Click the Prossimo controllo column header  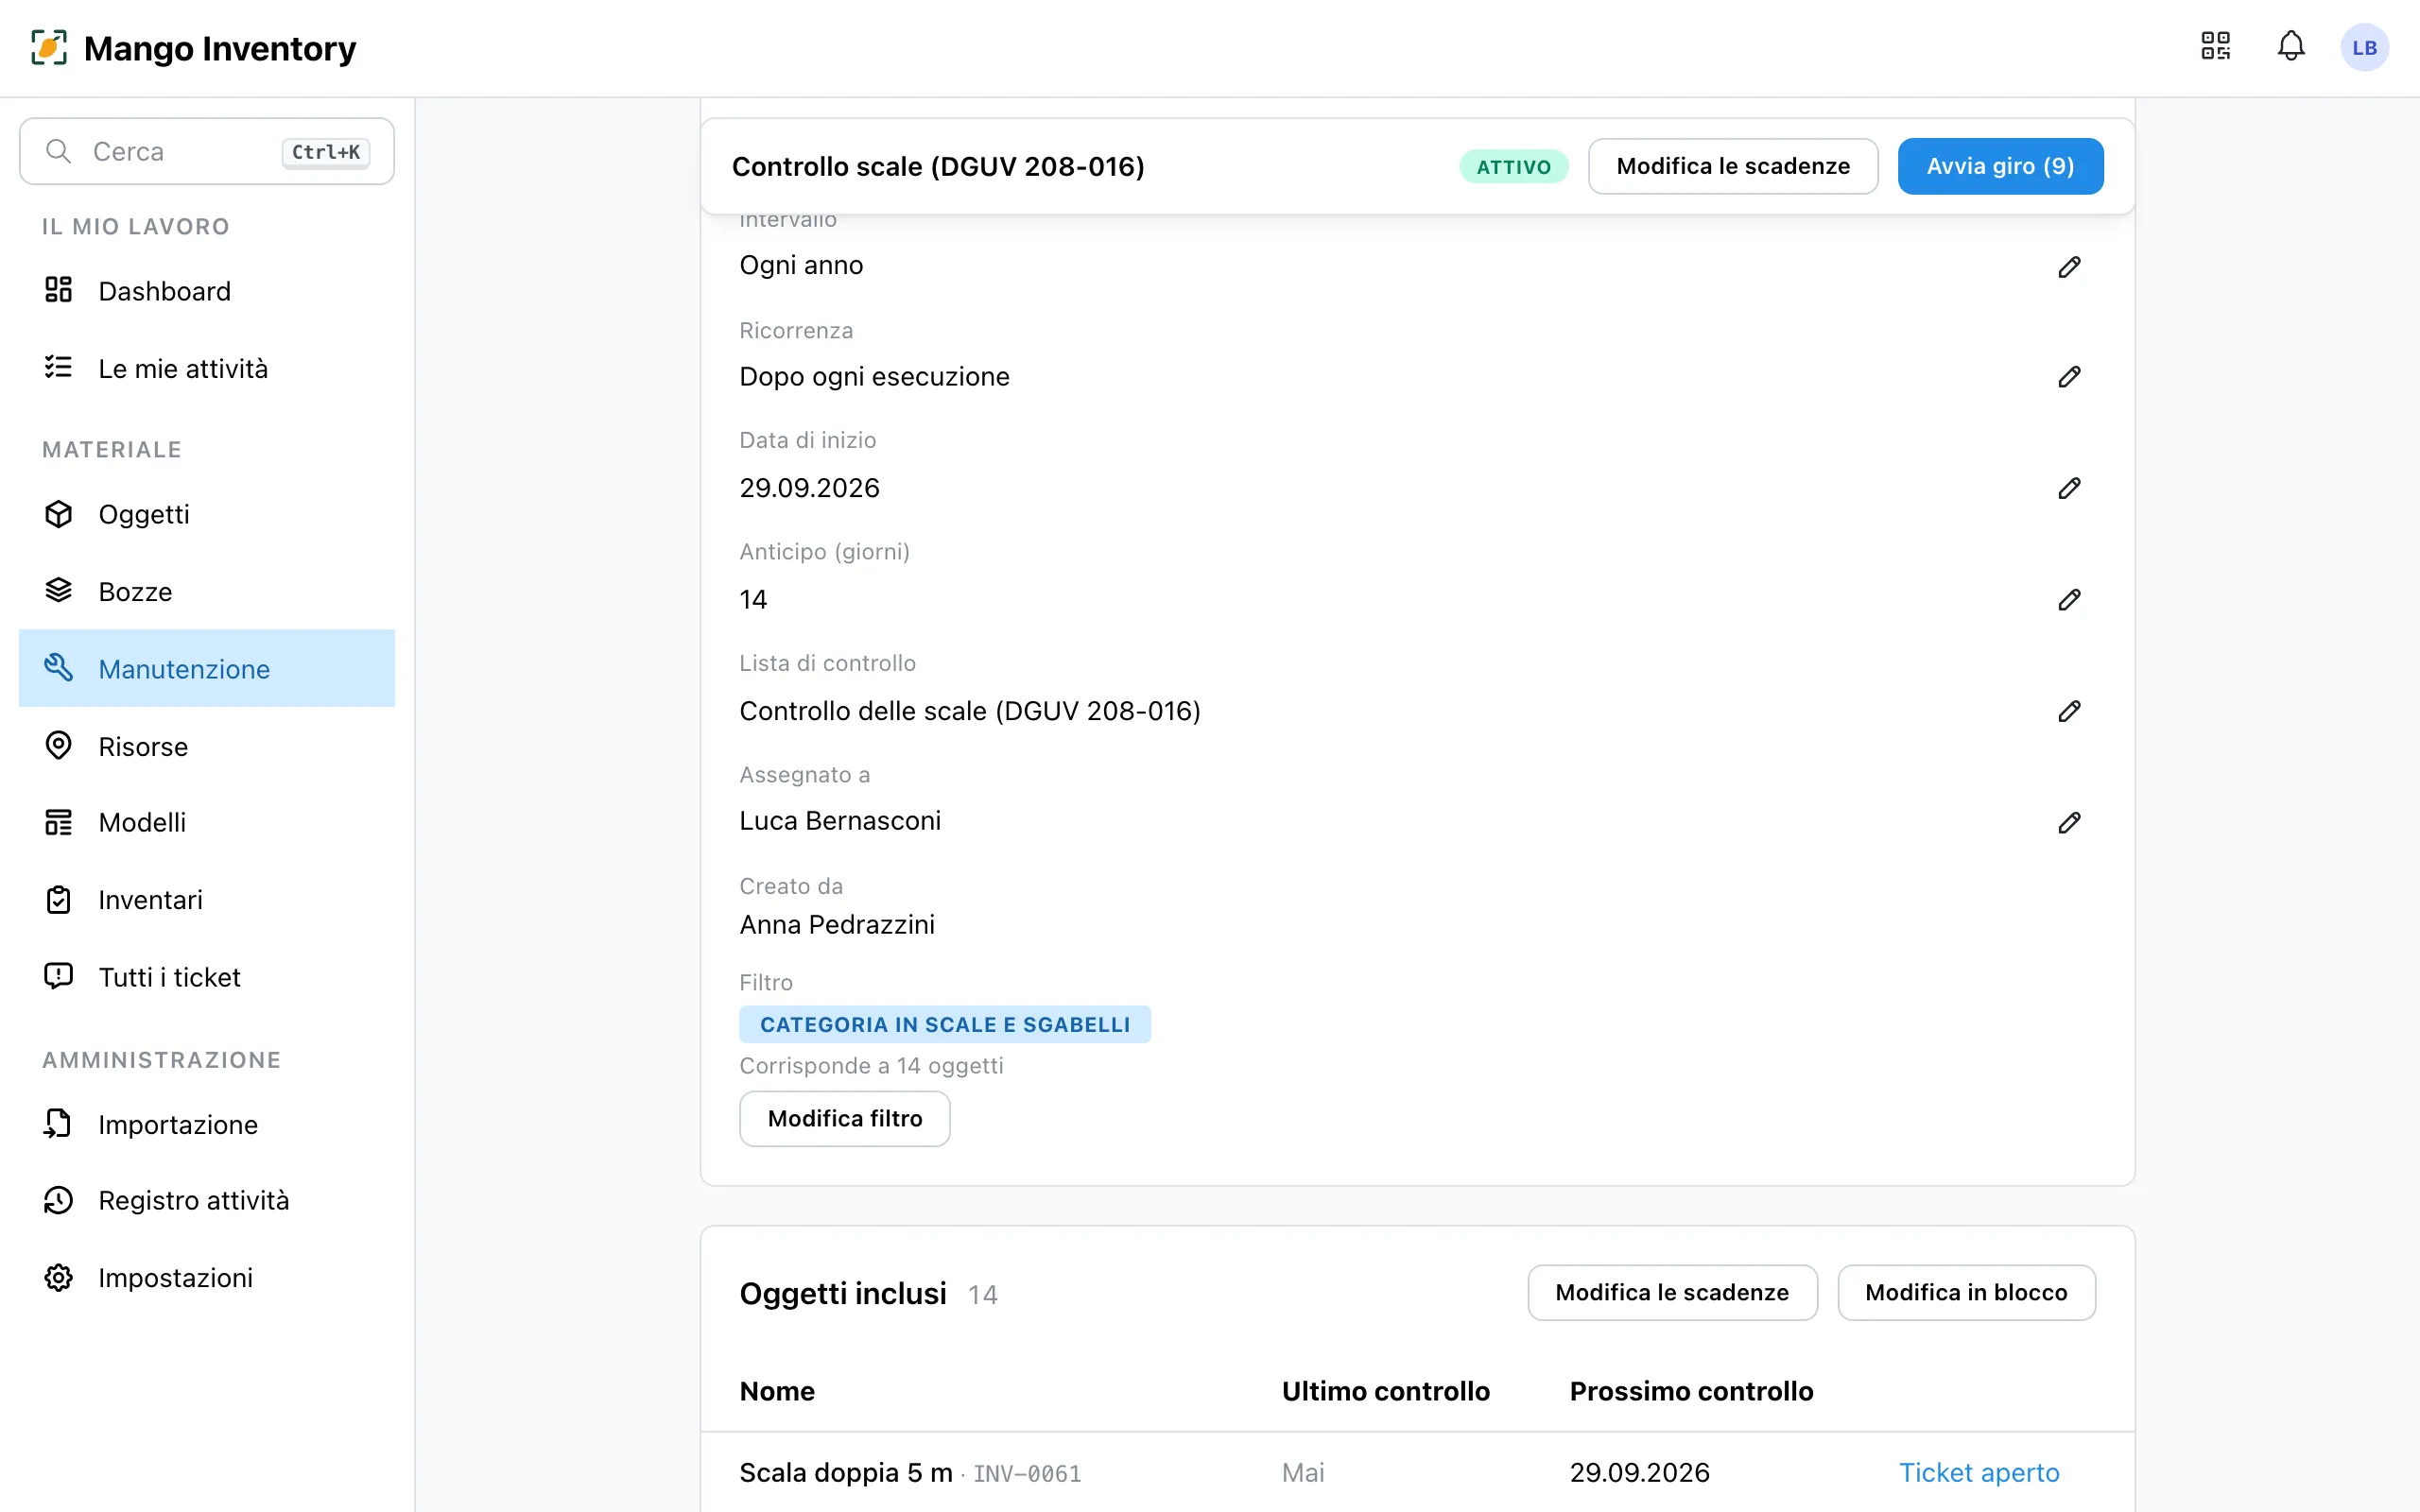click(x=1691, y=1391)
